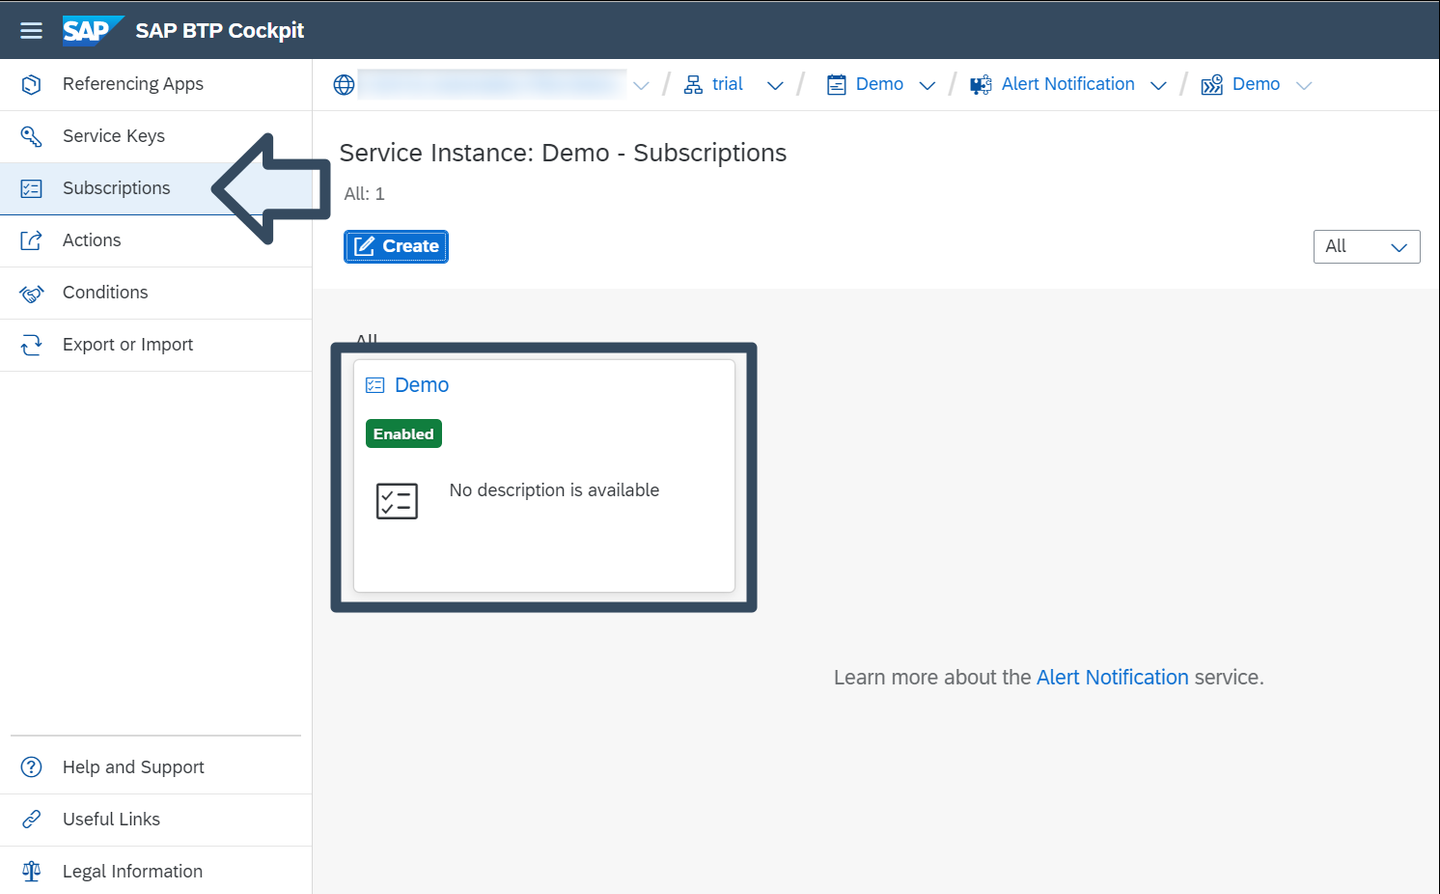
Task: Expand the Alert Notification breadcrumb dropdown arrow
Action: (1158, 86)
